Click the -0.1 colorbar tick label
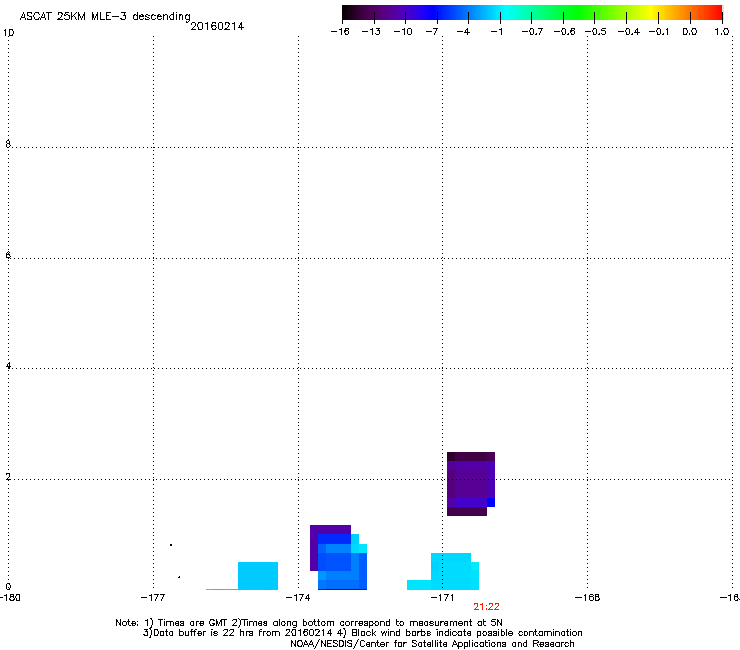740x650 pixels. (x=659, y=32)
